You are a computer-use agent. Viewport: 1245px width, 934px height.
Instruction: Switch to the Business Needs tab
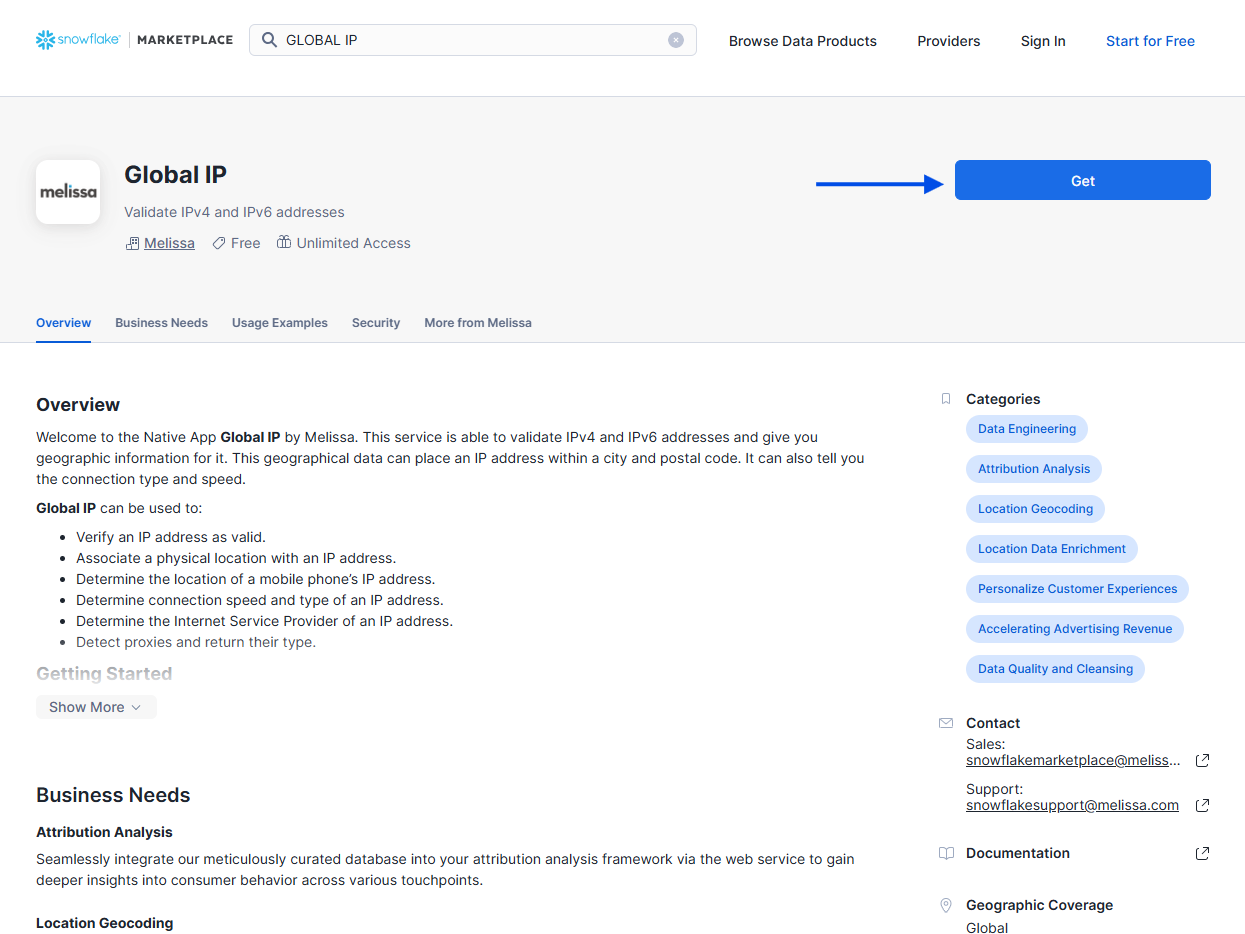coord(161,323)
